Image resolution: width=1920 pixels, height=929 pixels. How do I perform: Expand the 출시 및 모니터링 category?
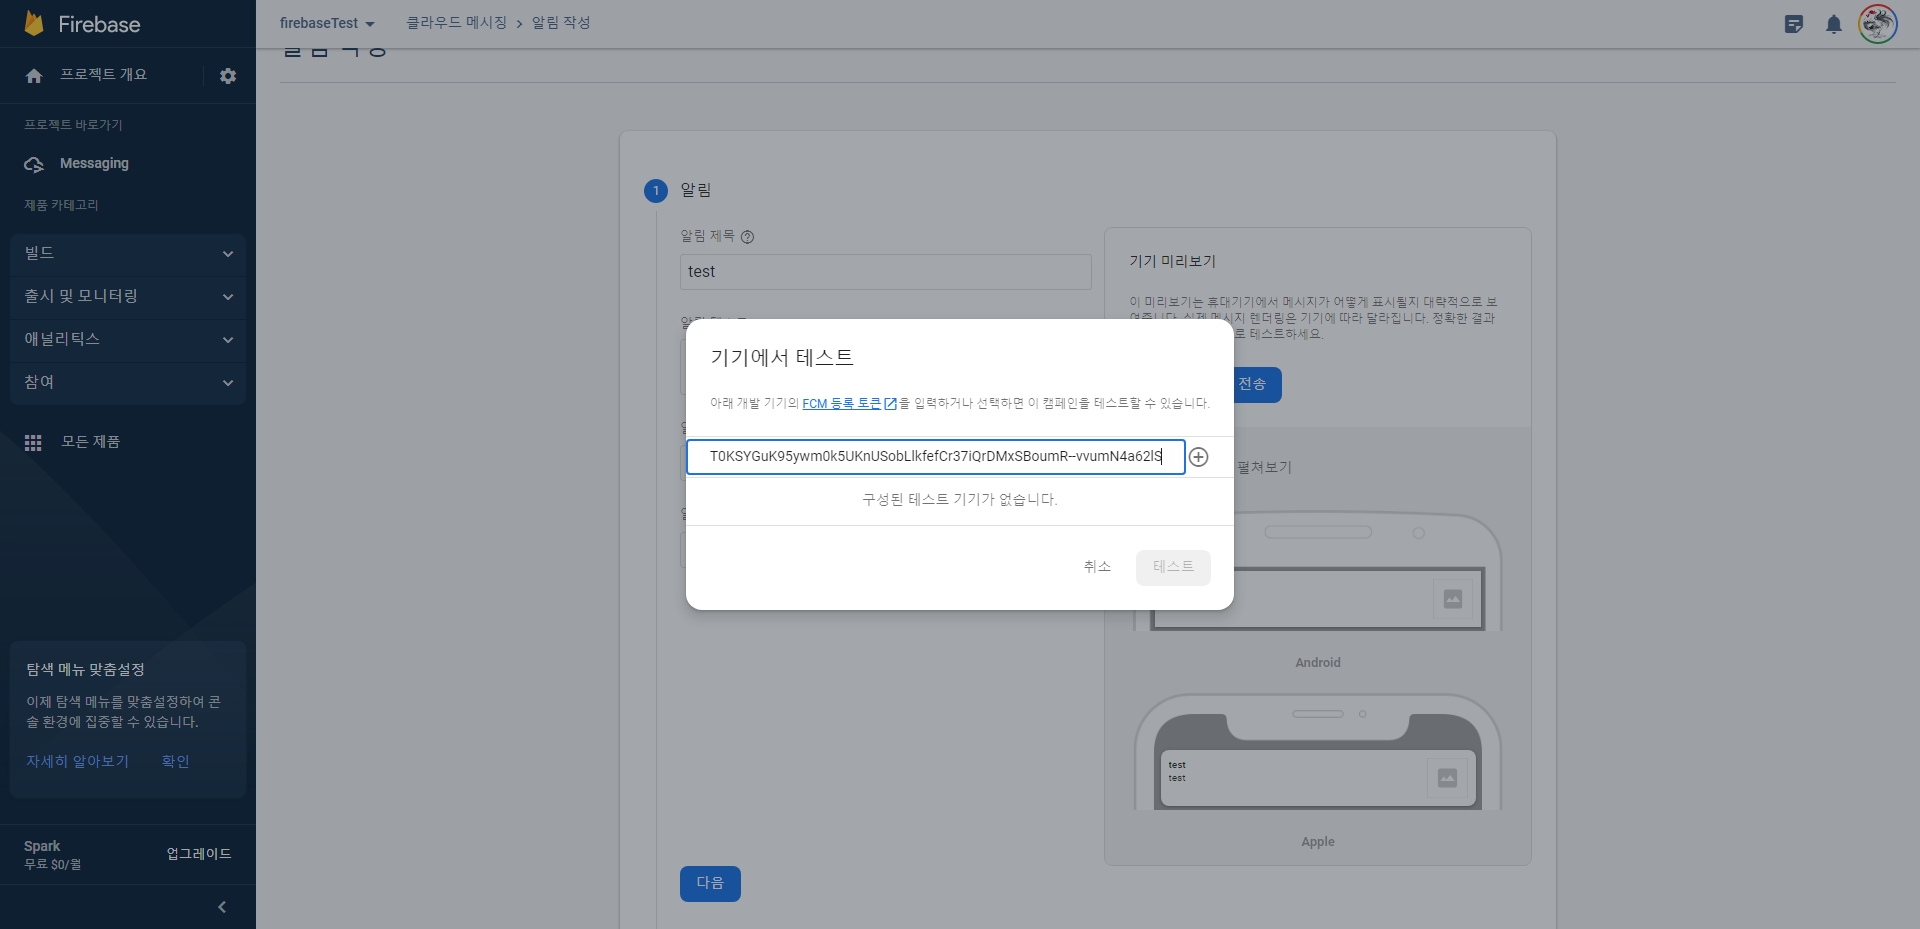click(x=128, y=297)
